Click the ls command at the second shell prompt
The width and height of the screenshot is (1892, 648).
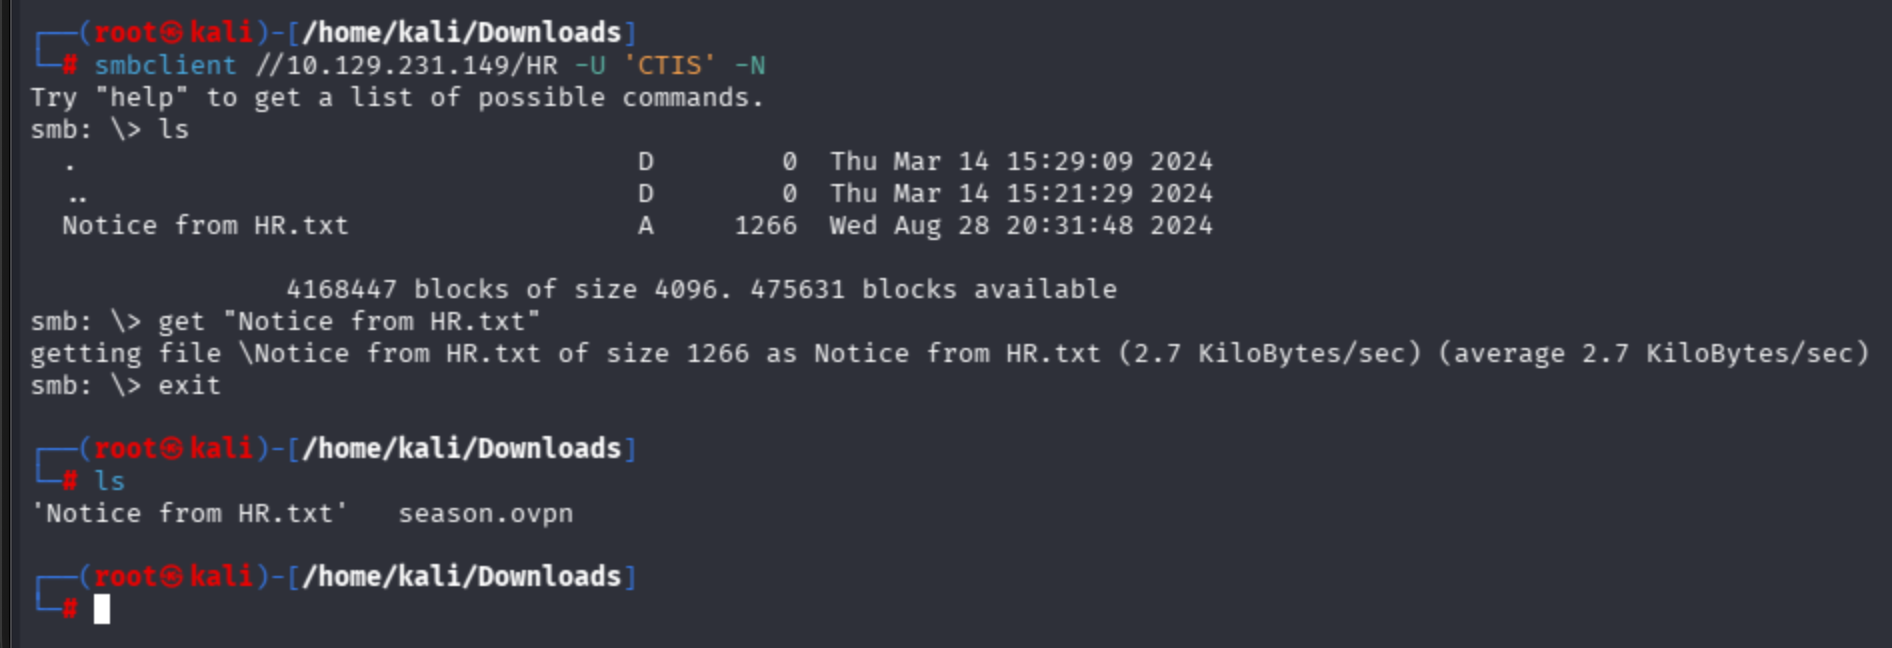click(x=109, y=482)
